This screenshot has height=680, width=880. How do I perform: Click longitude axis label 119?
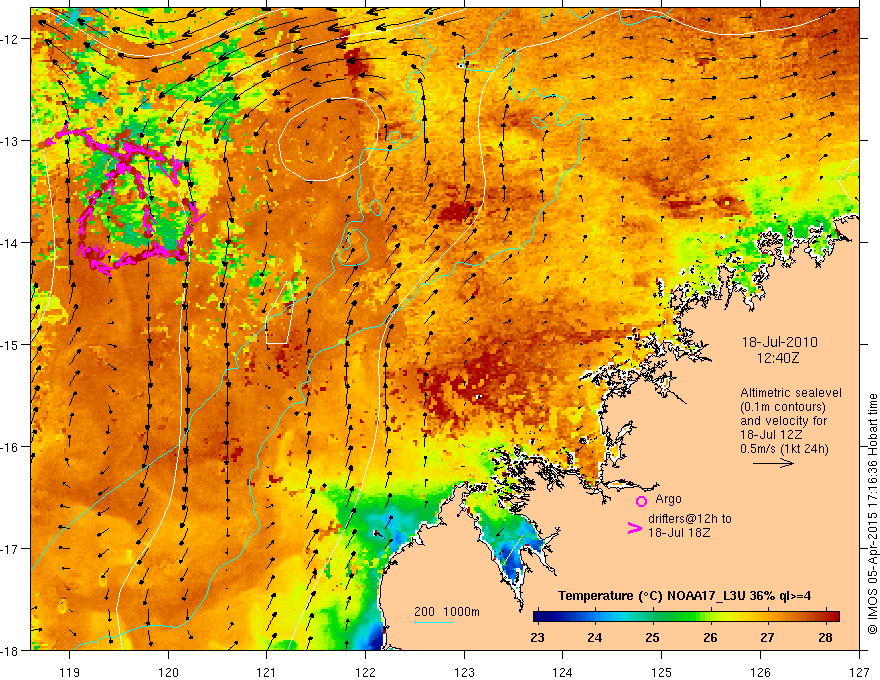pos(70,672)
